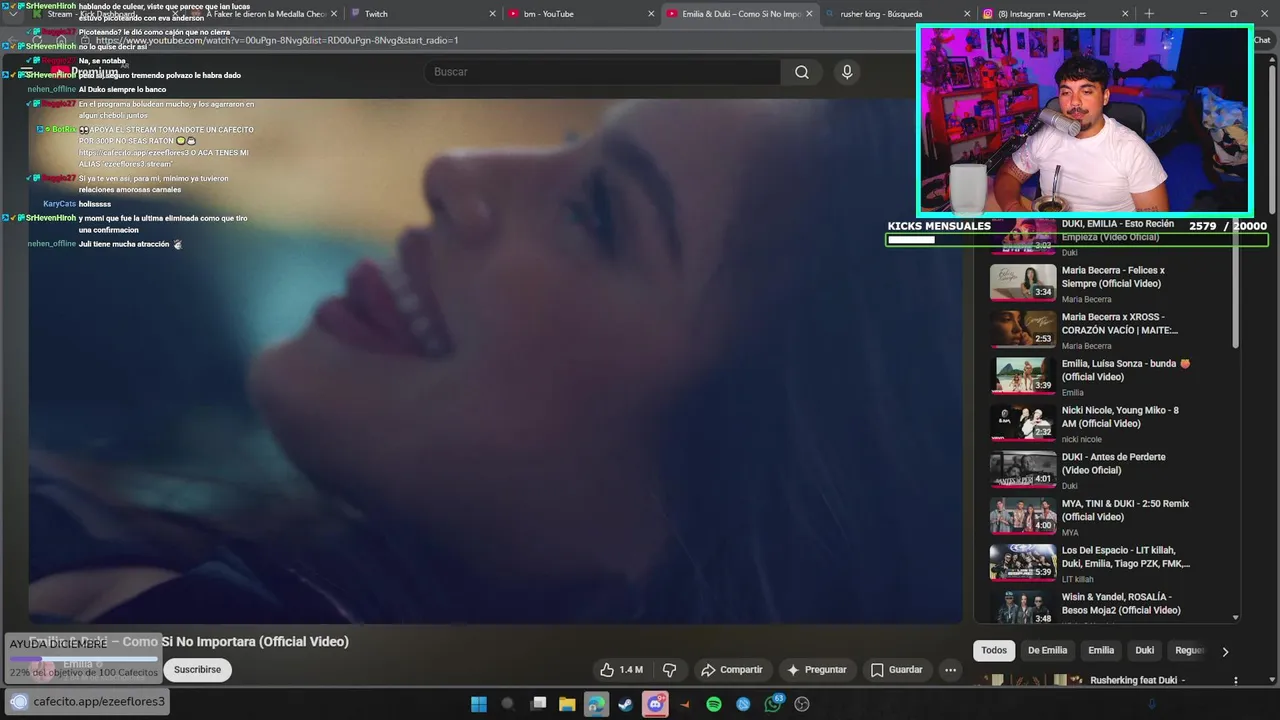This screenshot has width=1280, height=720.
Task: Open options for Rusherking feat Duki video
Action: pyautogui.click(x=1236, y=681)
